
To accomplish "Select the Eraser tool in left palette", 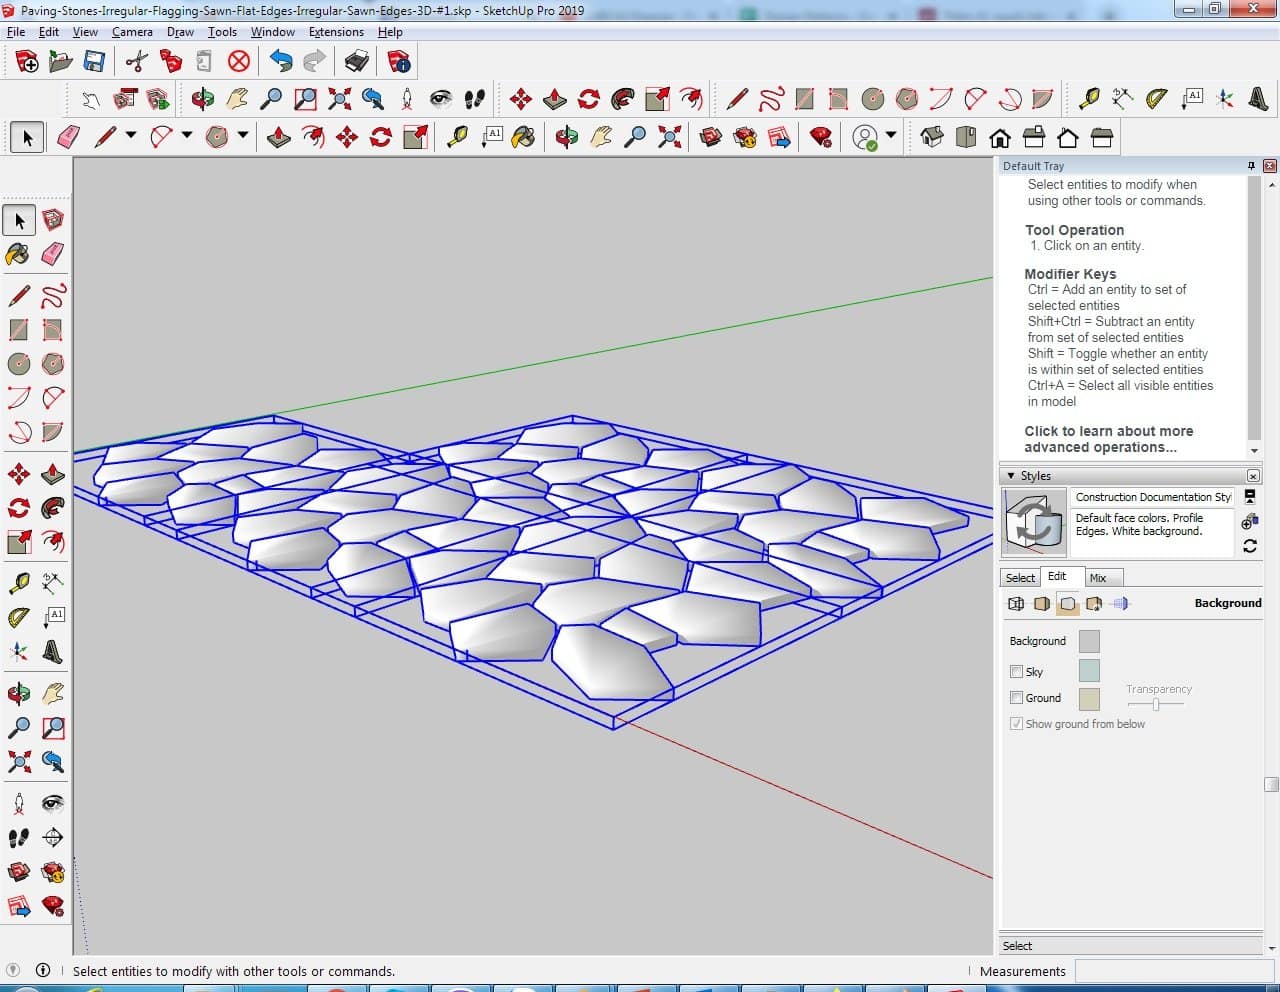I will tap(53, 254).
